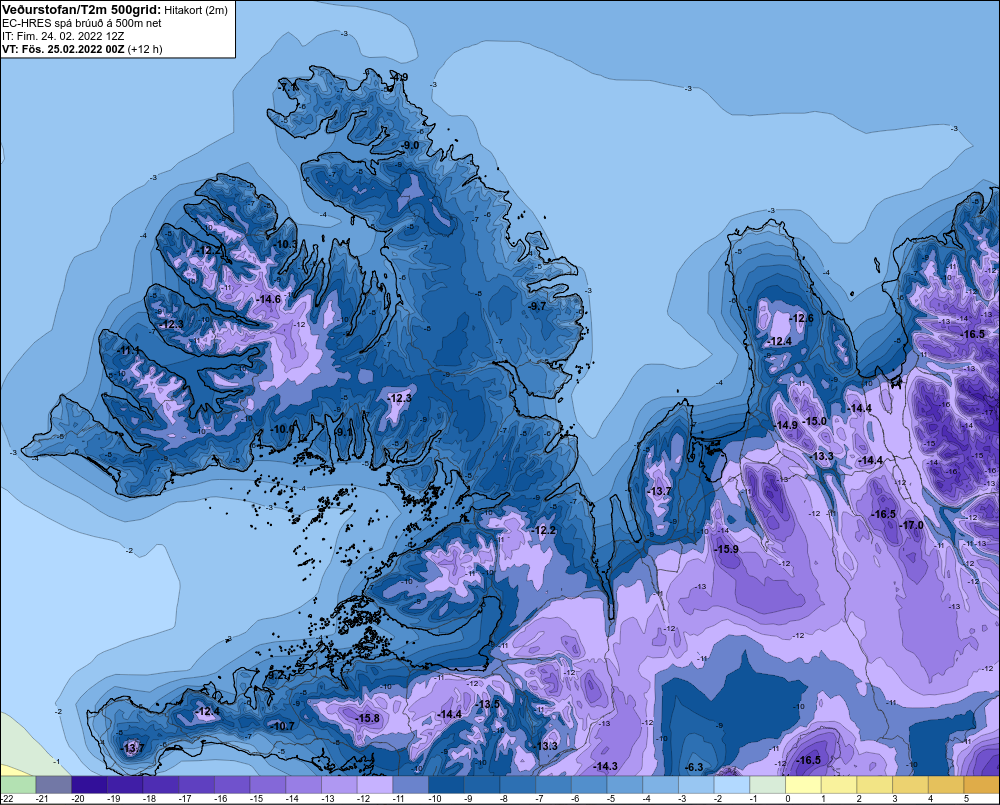Click the '-14.6' temperature value in the Westfjords
This screenshot has width=1000, height=805.
[268, 299]
